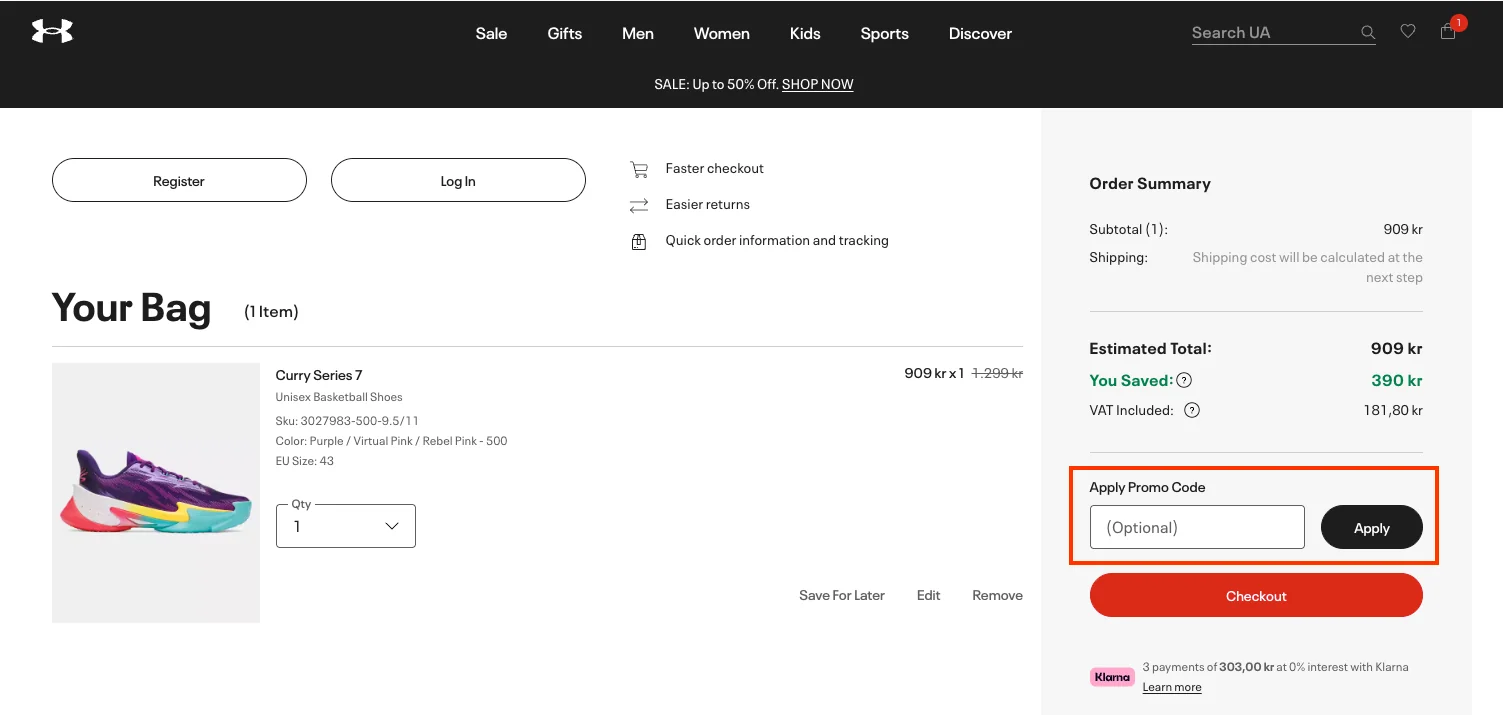The image size is (1503, 715).
Task: Focus the promo code input field
Action: (1196, 527)
